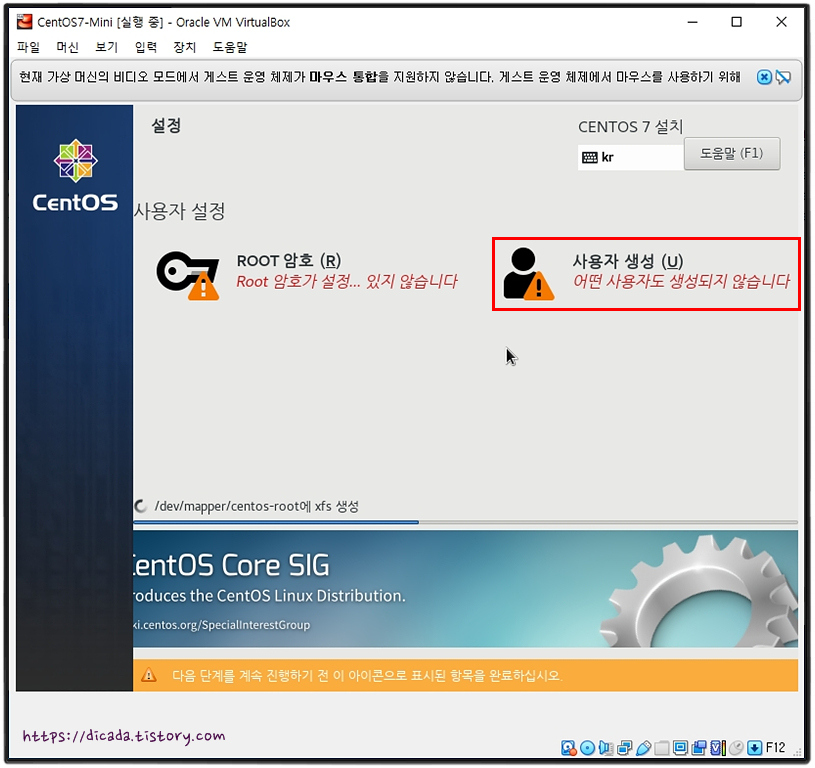815x768 pixels.
Task: Click the CENTOS 7 설치 title text
Action: point(630,127)
